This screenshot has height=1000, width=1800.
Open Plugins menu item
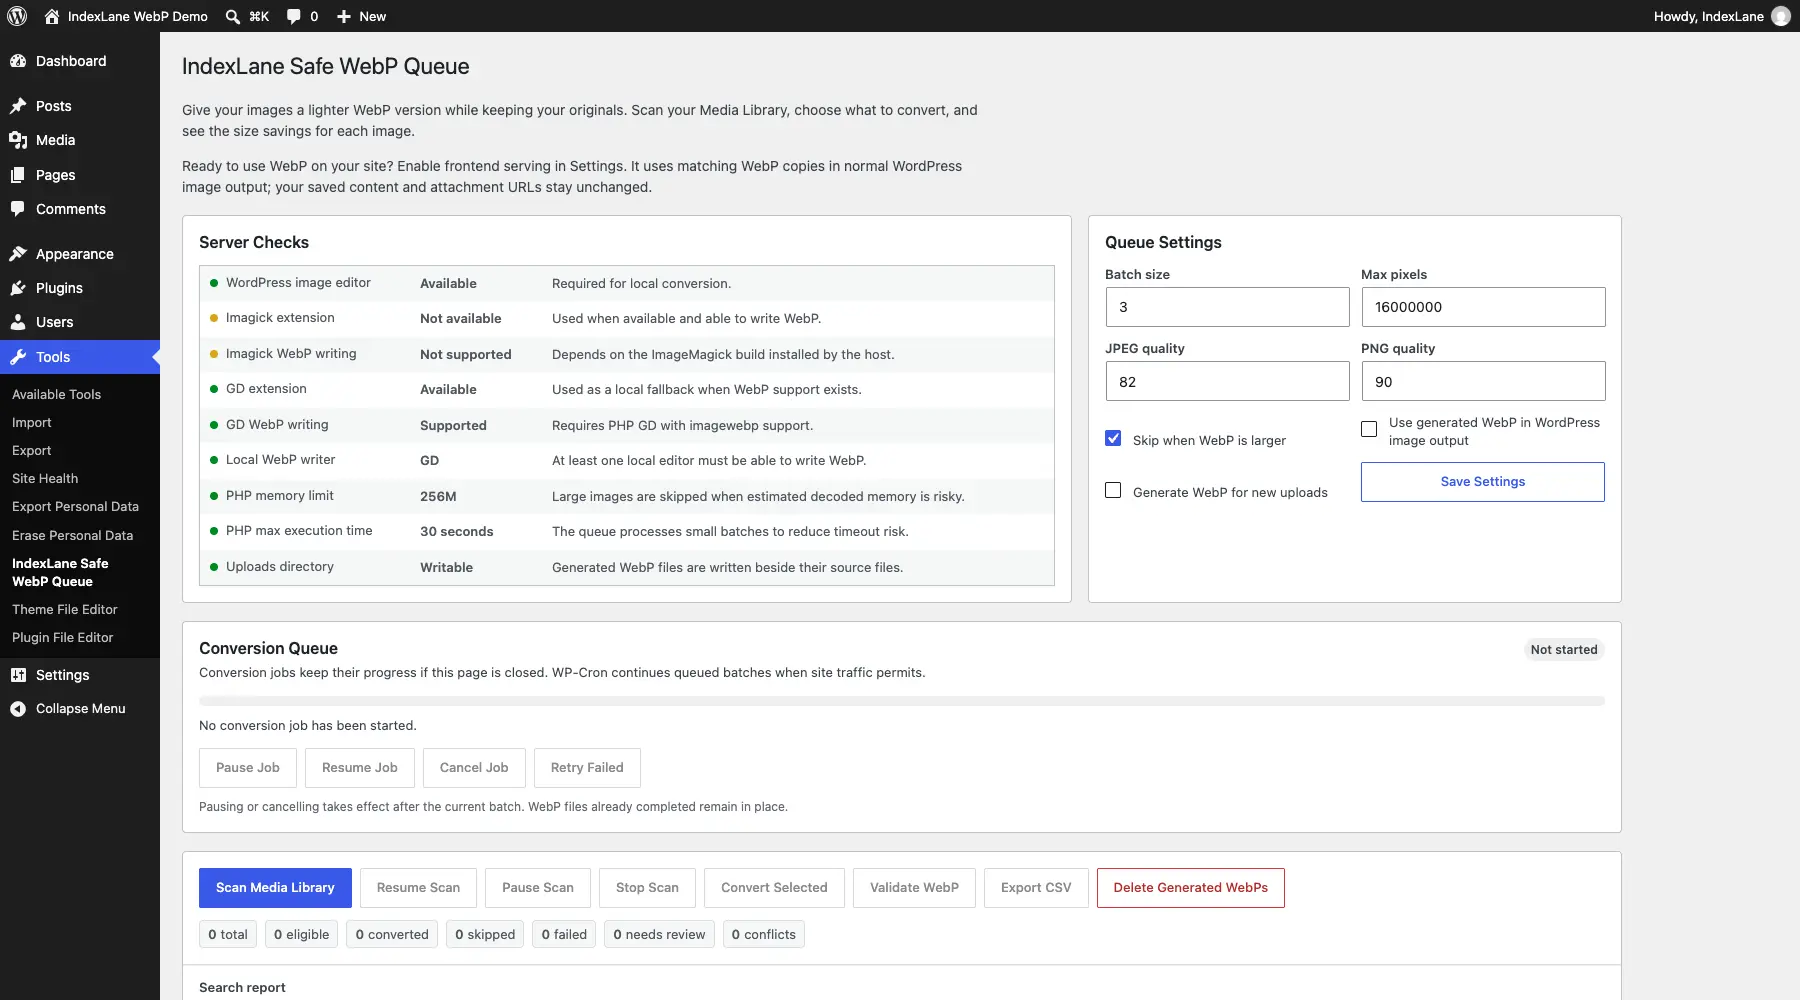80,288
